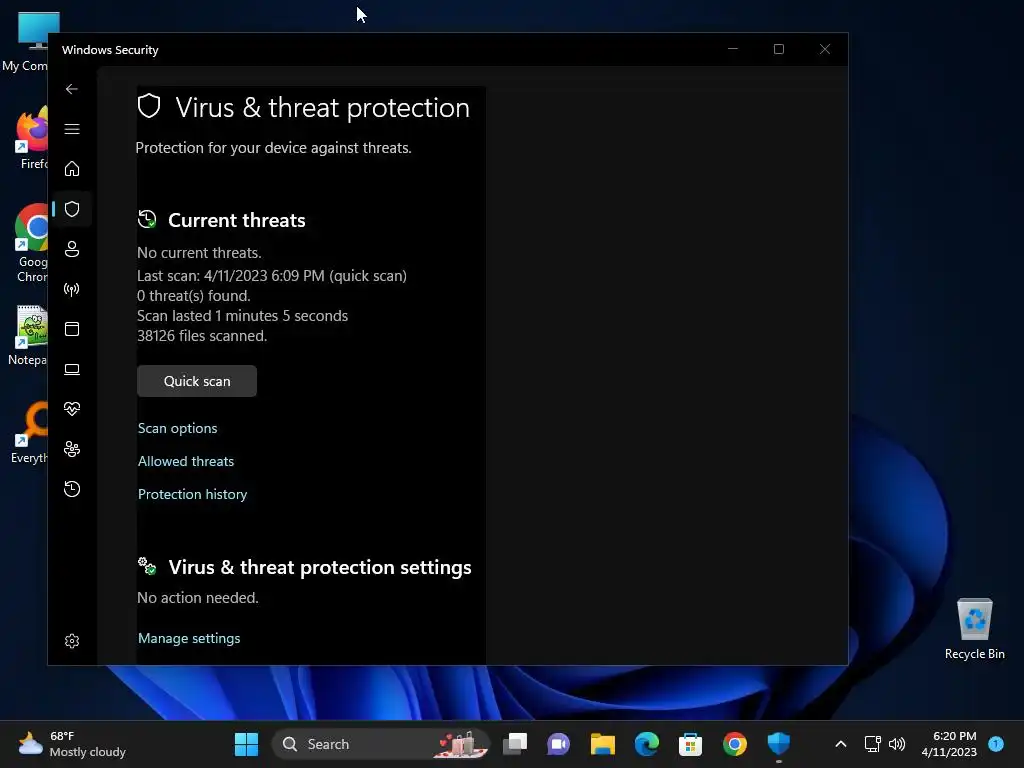Image resolution: width=1024 pixels, height=768 pixels.
Task: Open App & browser control icon
Action: [72, 328]
